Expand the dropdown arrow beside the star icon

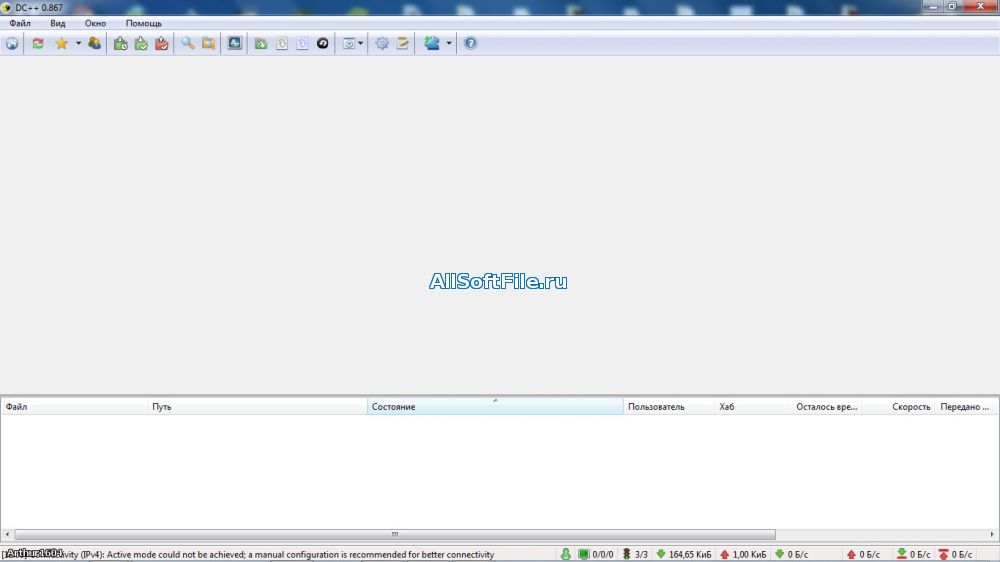coord(78,43)
